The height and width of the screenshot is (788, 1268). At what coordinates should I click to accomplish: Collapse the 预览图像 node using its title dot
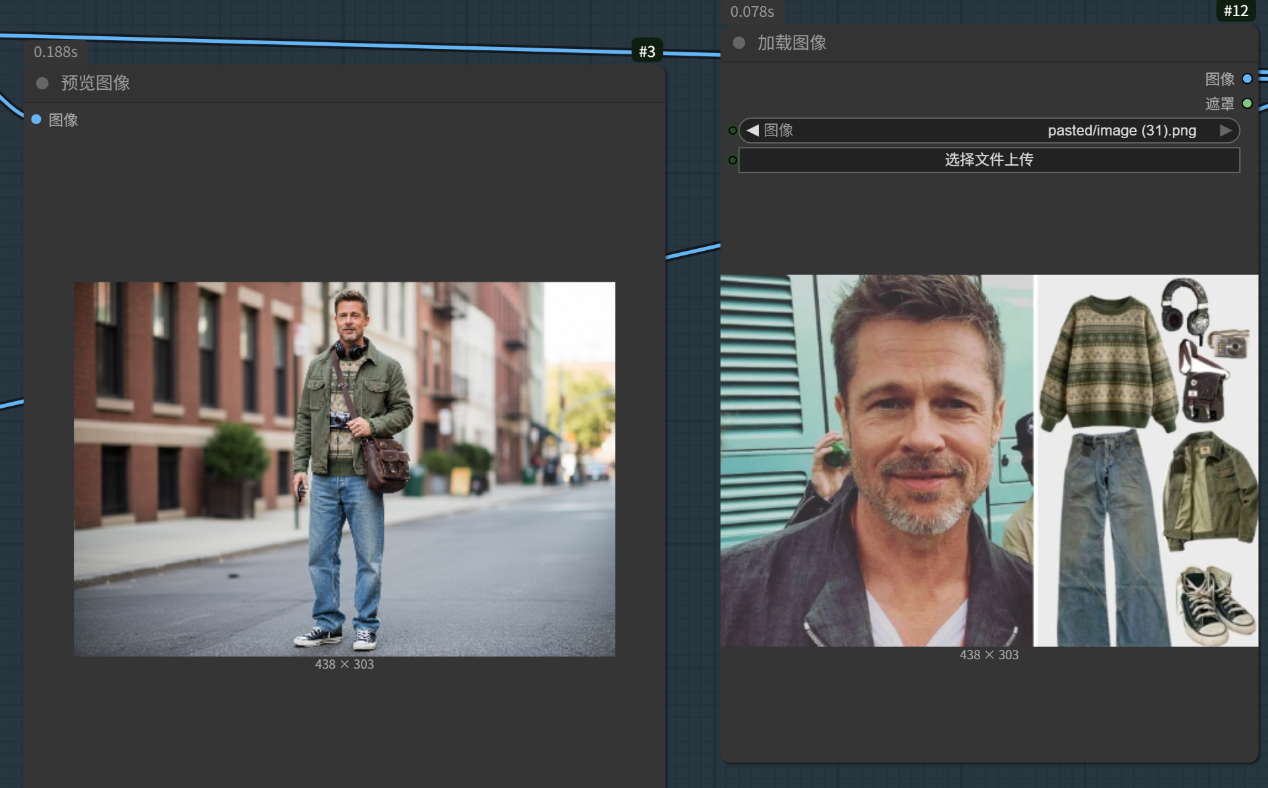point(42,83)
